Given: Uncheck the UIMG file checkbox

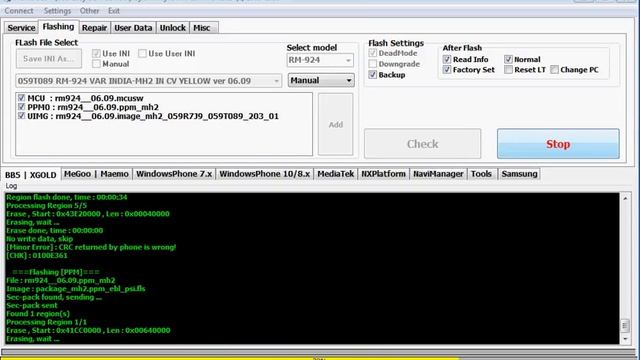Looking at the screenshot, I should (21, 116).
